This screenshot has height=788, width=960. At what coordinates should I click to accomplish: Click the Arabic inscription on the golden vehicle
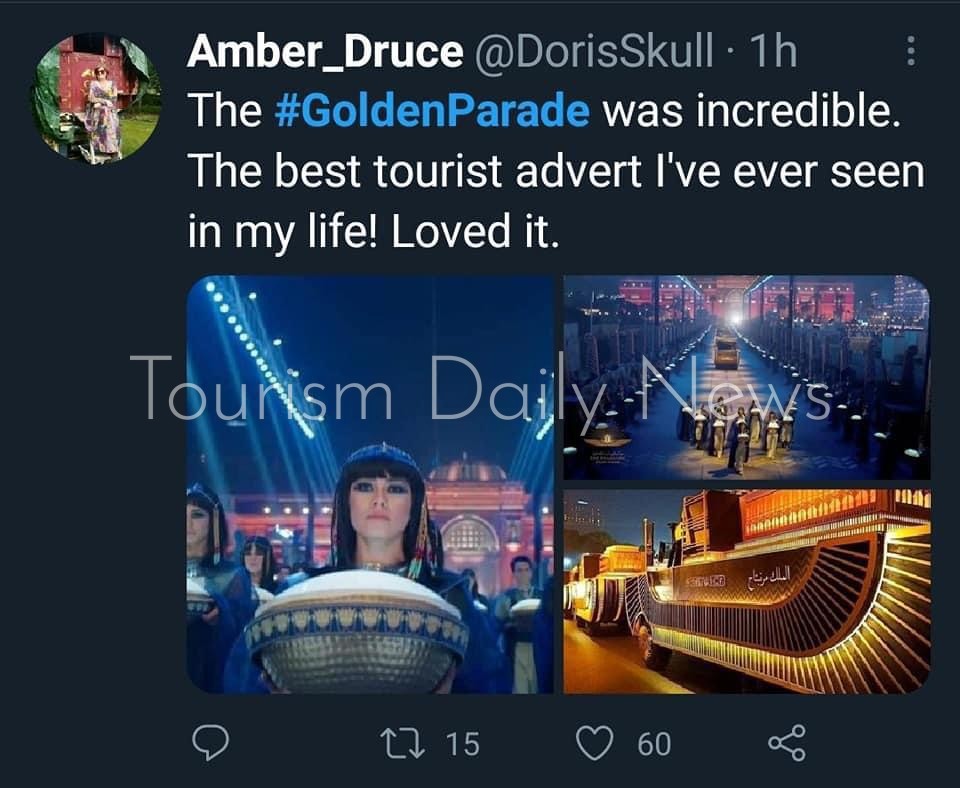[768, 575]
